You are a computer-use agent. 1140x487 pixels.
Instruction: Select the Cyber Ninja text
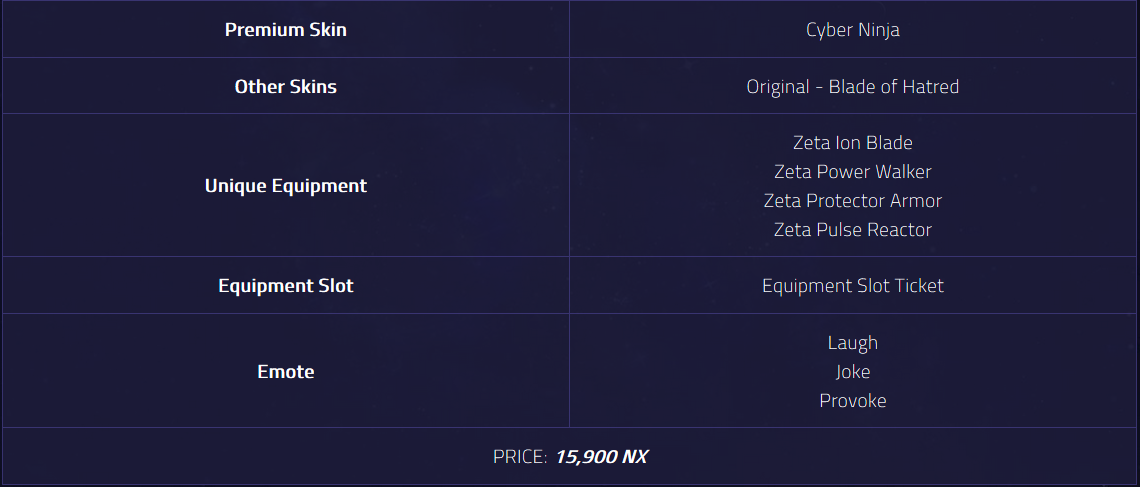click(853, 30)
